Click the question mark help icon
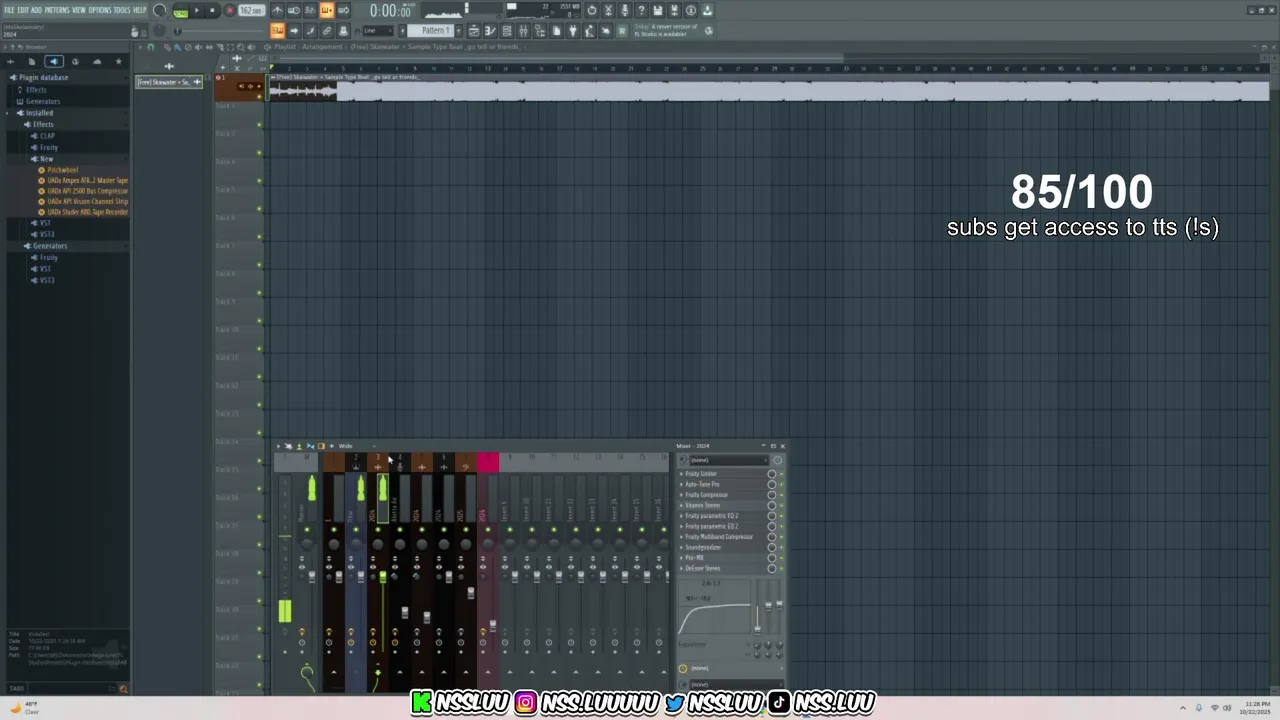Screen dimensions: 1280x720 tap(641, 11)
